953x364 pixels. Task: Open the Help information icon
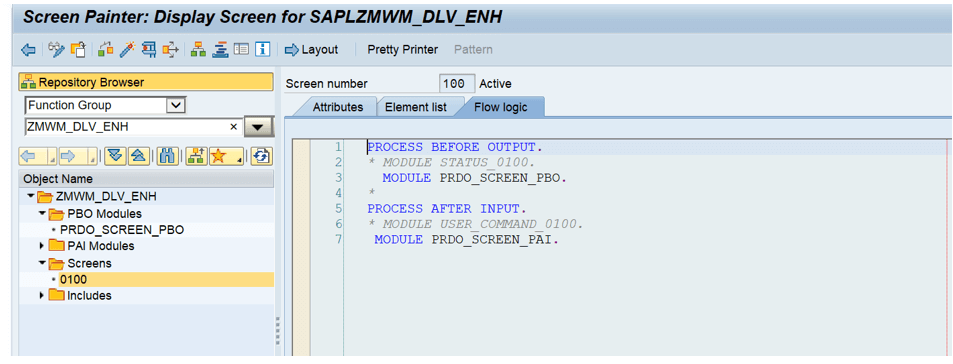coord(263,50)
